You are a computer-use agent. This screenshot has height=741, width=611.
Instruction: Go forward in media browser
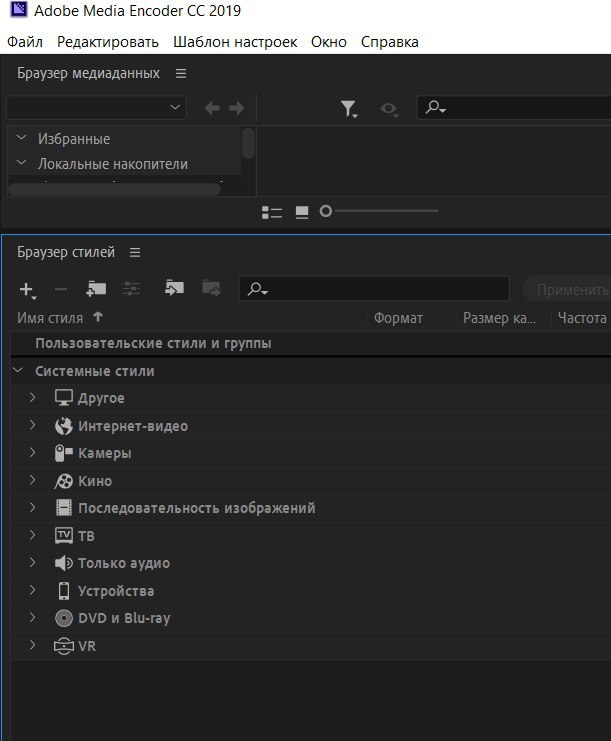237,108
